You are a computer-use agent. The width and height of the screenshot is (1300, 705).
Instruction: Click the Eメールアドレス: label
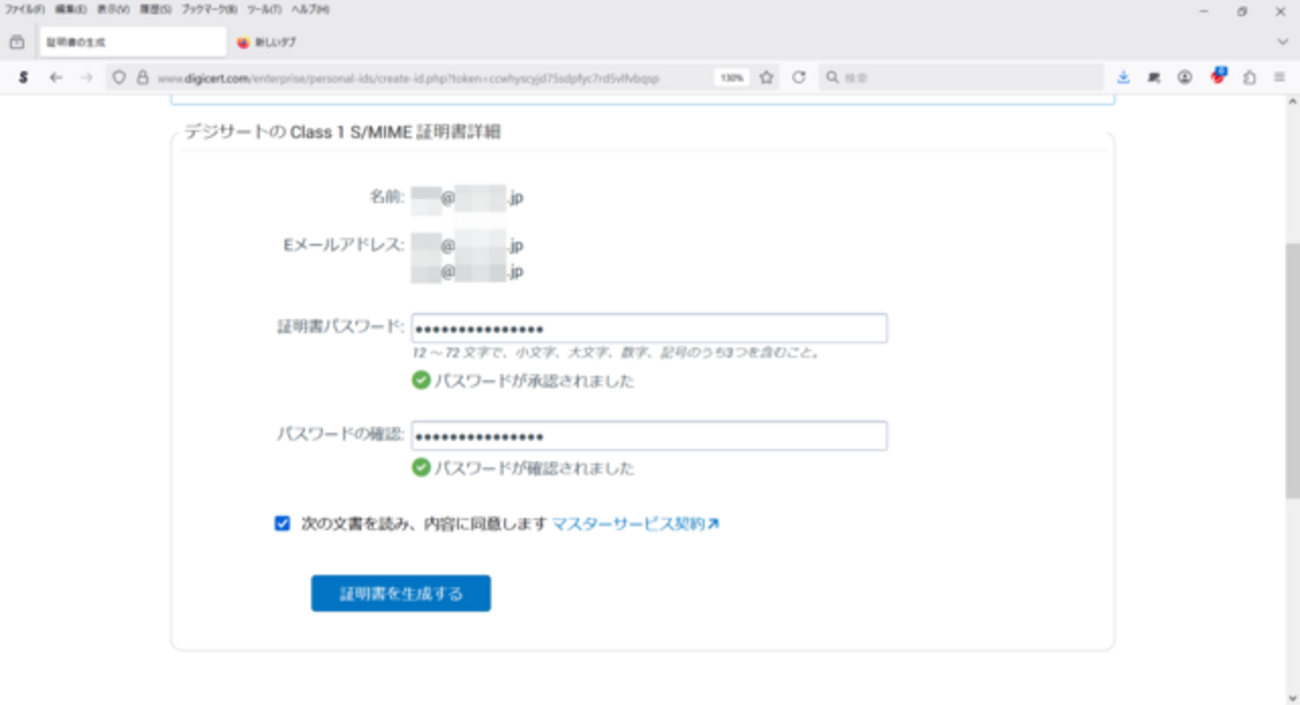pos(344,244)
